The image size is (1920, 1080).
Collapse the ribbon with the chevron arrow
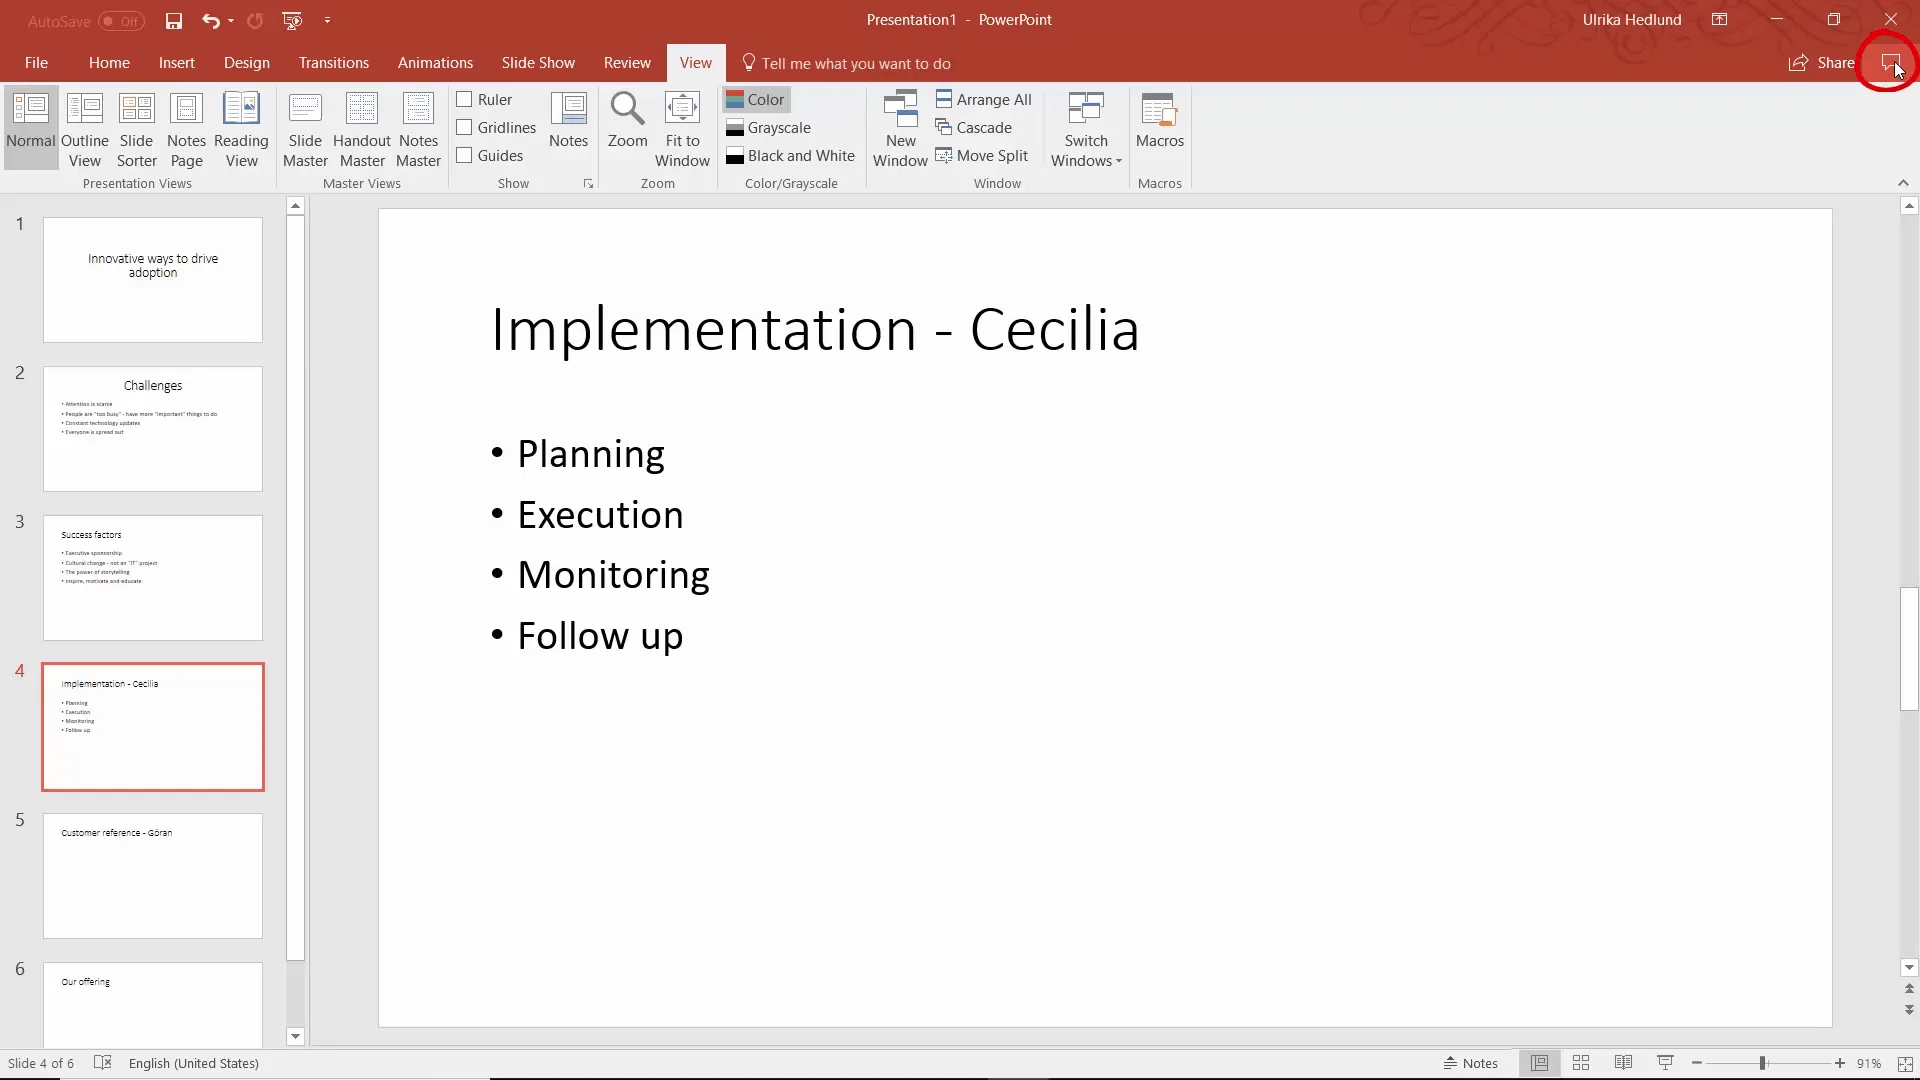click(1903, 183)
